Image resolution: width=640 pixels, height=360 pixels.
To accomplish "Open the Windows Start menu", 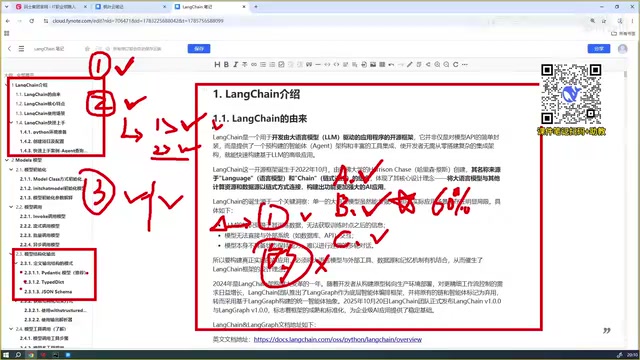I will tap(6, 355).
